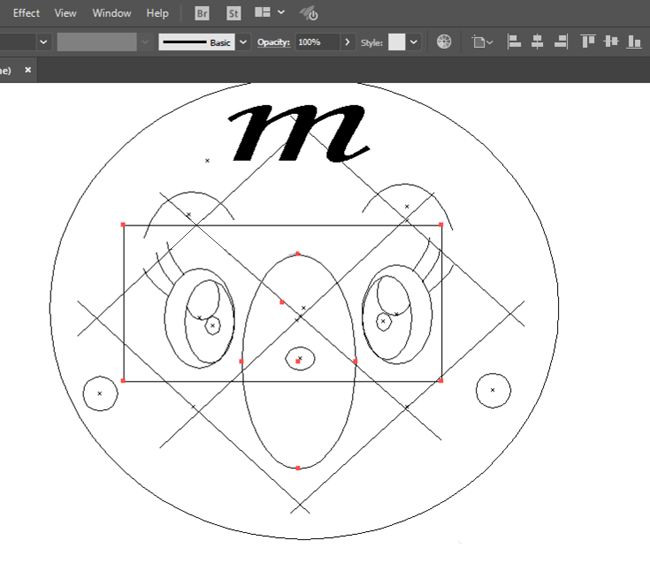Open the Help menu
This screenshot has width=650, height=563.
point(157,14)
